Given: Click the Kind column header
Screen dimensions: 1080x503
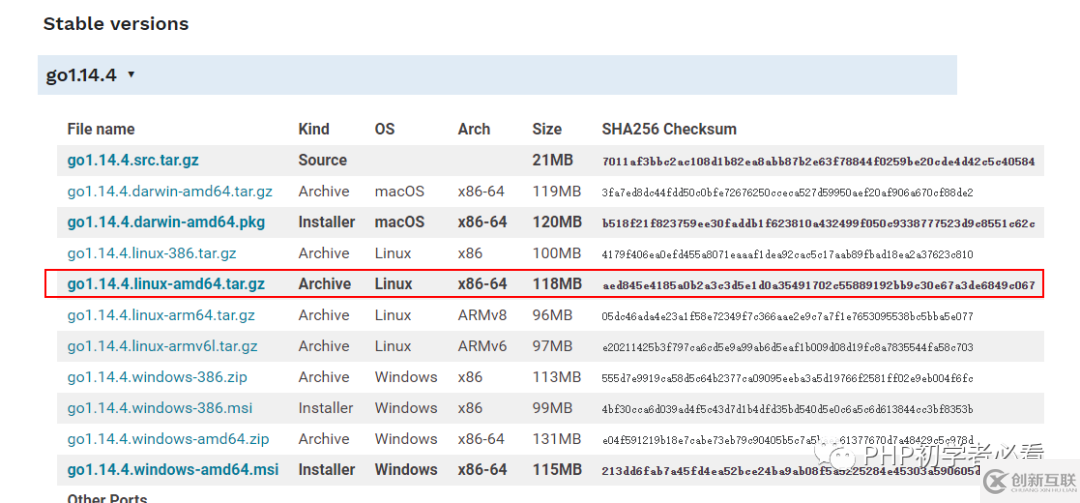Looking at the screenshot, I should (314, 129).
